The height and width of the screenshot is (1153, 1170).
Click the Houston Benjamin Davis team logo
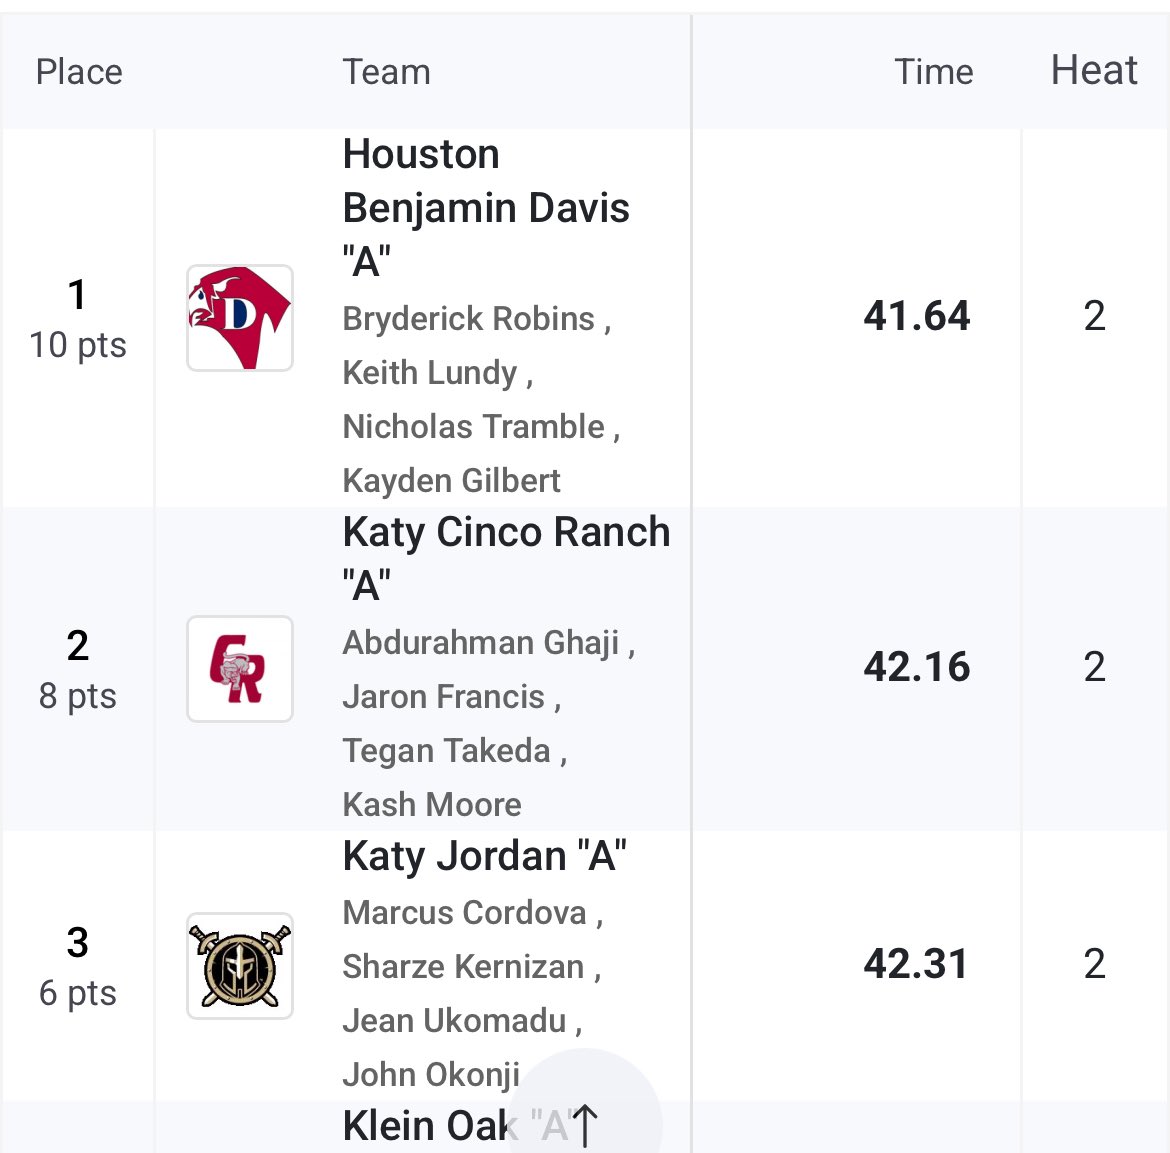(240, 318)
